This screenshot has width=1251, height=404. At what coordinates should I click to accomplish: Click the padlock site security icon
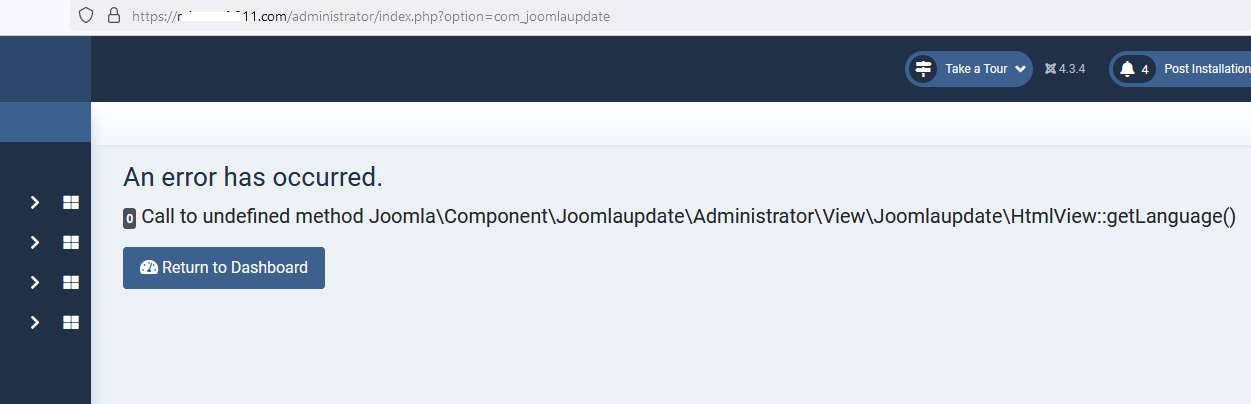pyautogui.click(x=113, y=16)
